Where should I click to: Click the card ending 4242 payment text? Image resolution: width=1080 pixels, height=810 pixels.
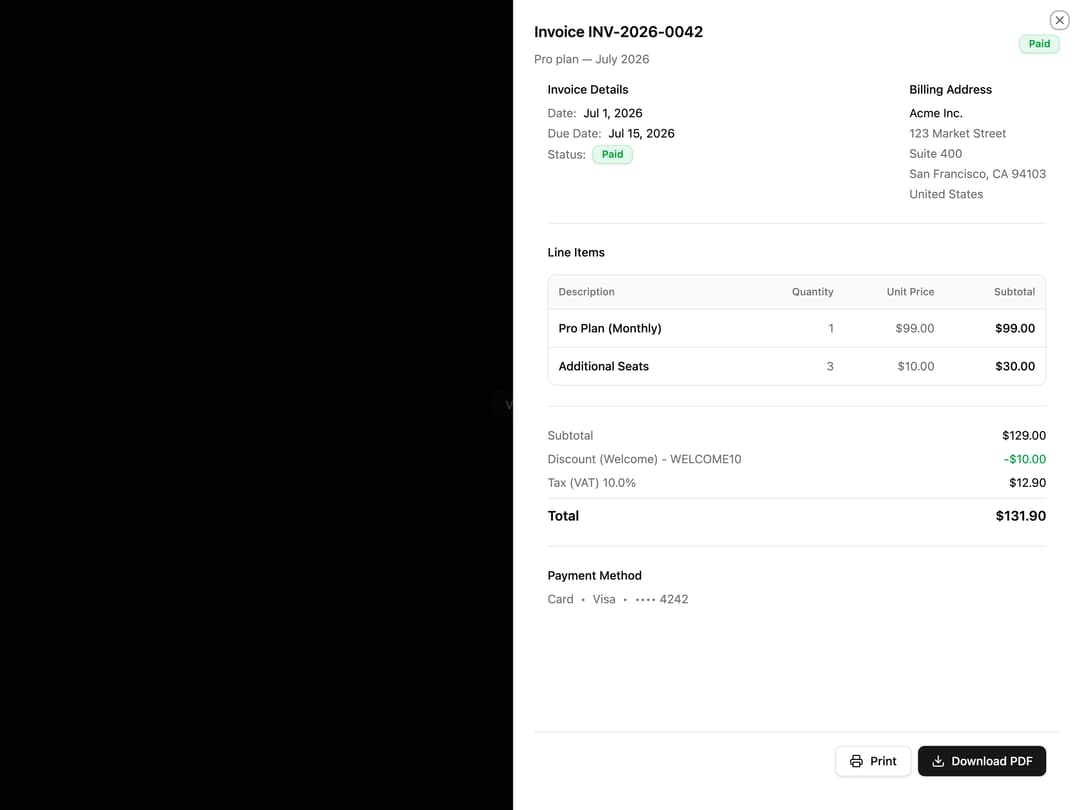tap(618, 599)
